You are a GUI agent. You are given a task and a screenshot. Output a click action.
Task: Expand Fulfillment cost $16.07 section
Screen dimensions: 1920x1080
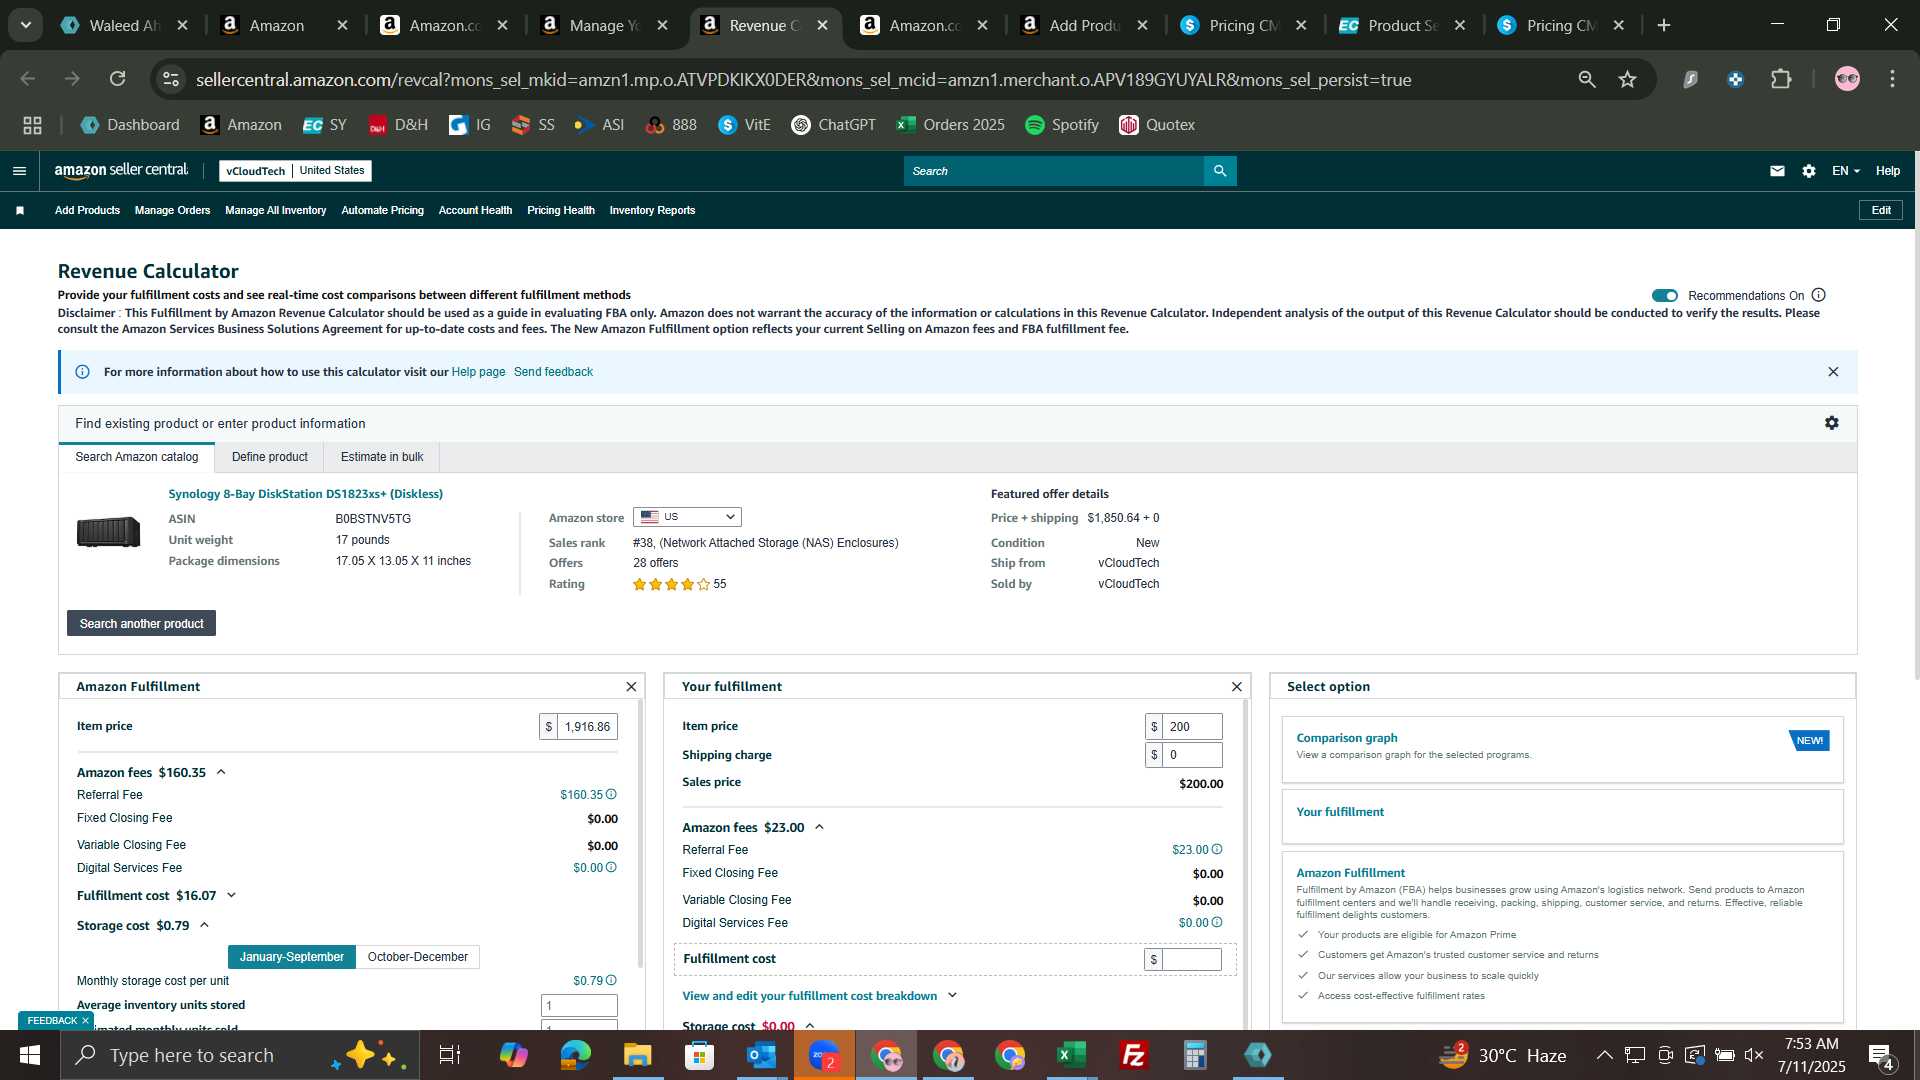pyautogui.click(x=231, y=896)
